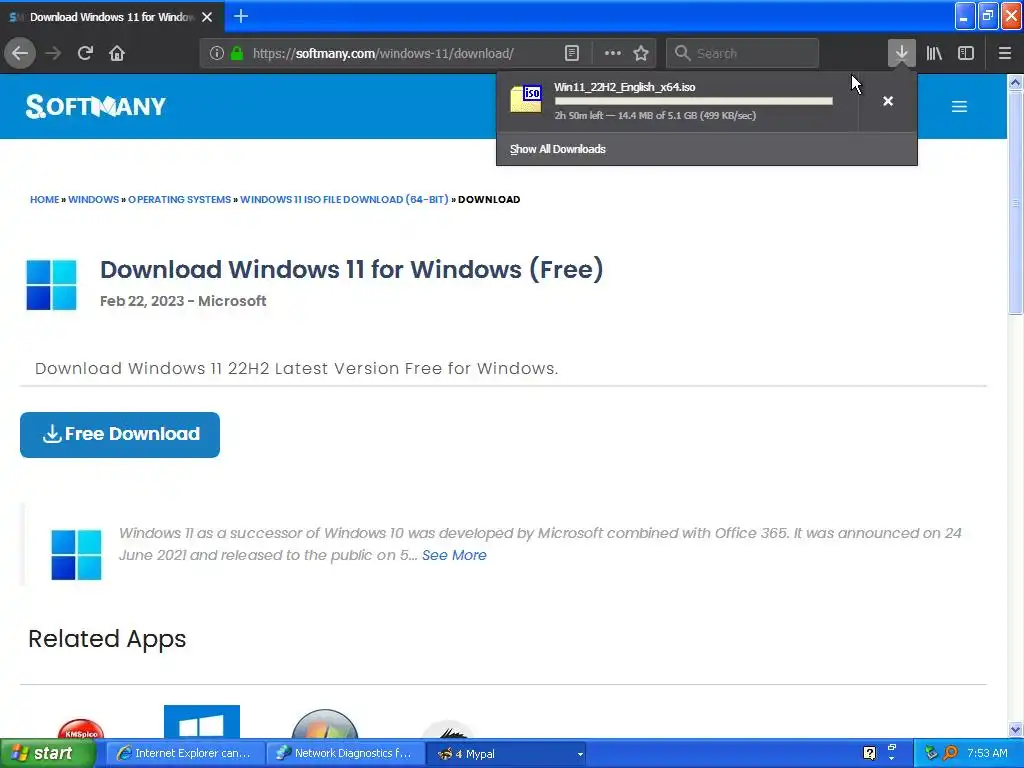Open the browser hamburger menu
The height and width of the screenshot is (768, 1024).
click(x=1005, y=53)
